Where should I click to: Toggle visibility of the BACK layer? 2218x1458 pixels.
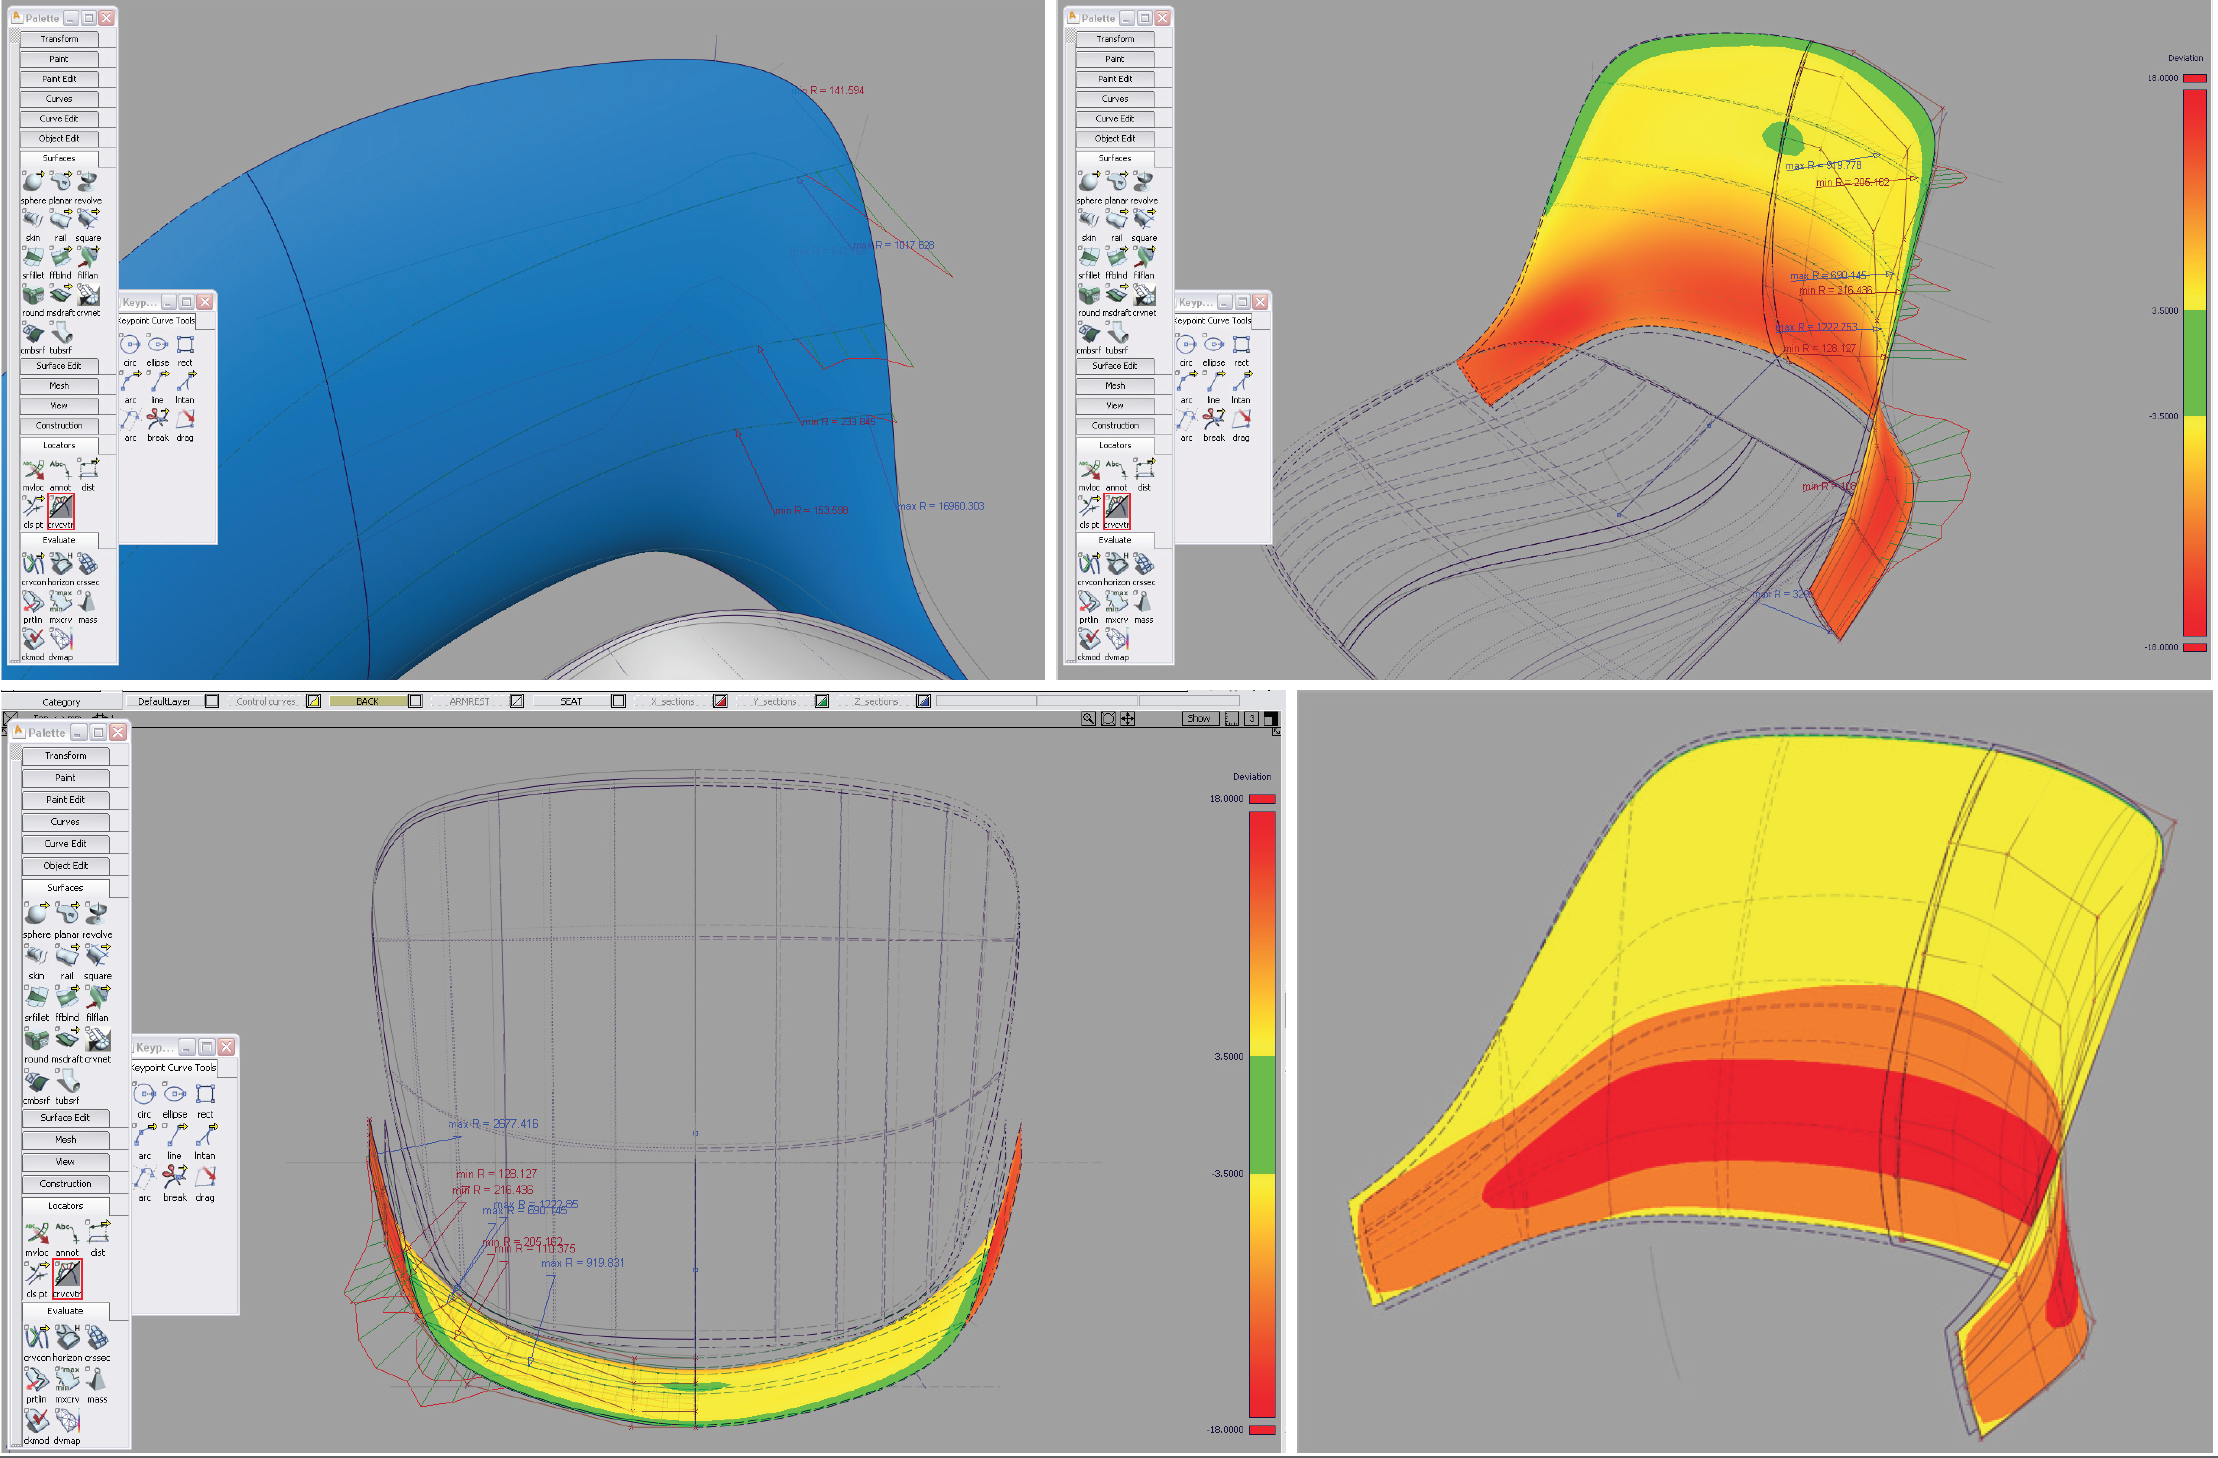tap(414, 701)
